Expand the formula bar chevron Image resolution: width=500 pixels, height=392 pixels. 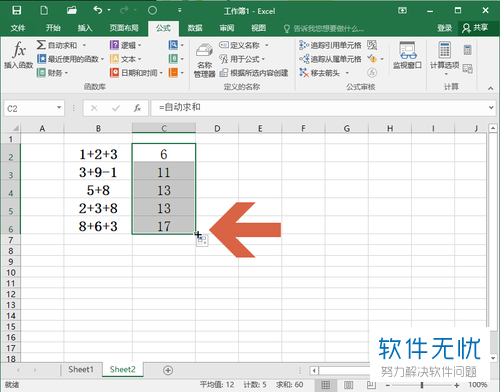tap(491, 108)
